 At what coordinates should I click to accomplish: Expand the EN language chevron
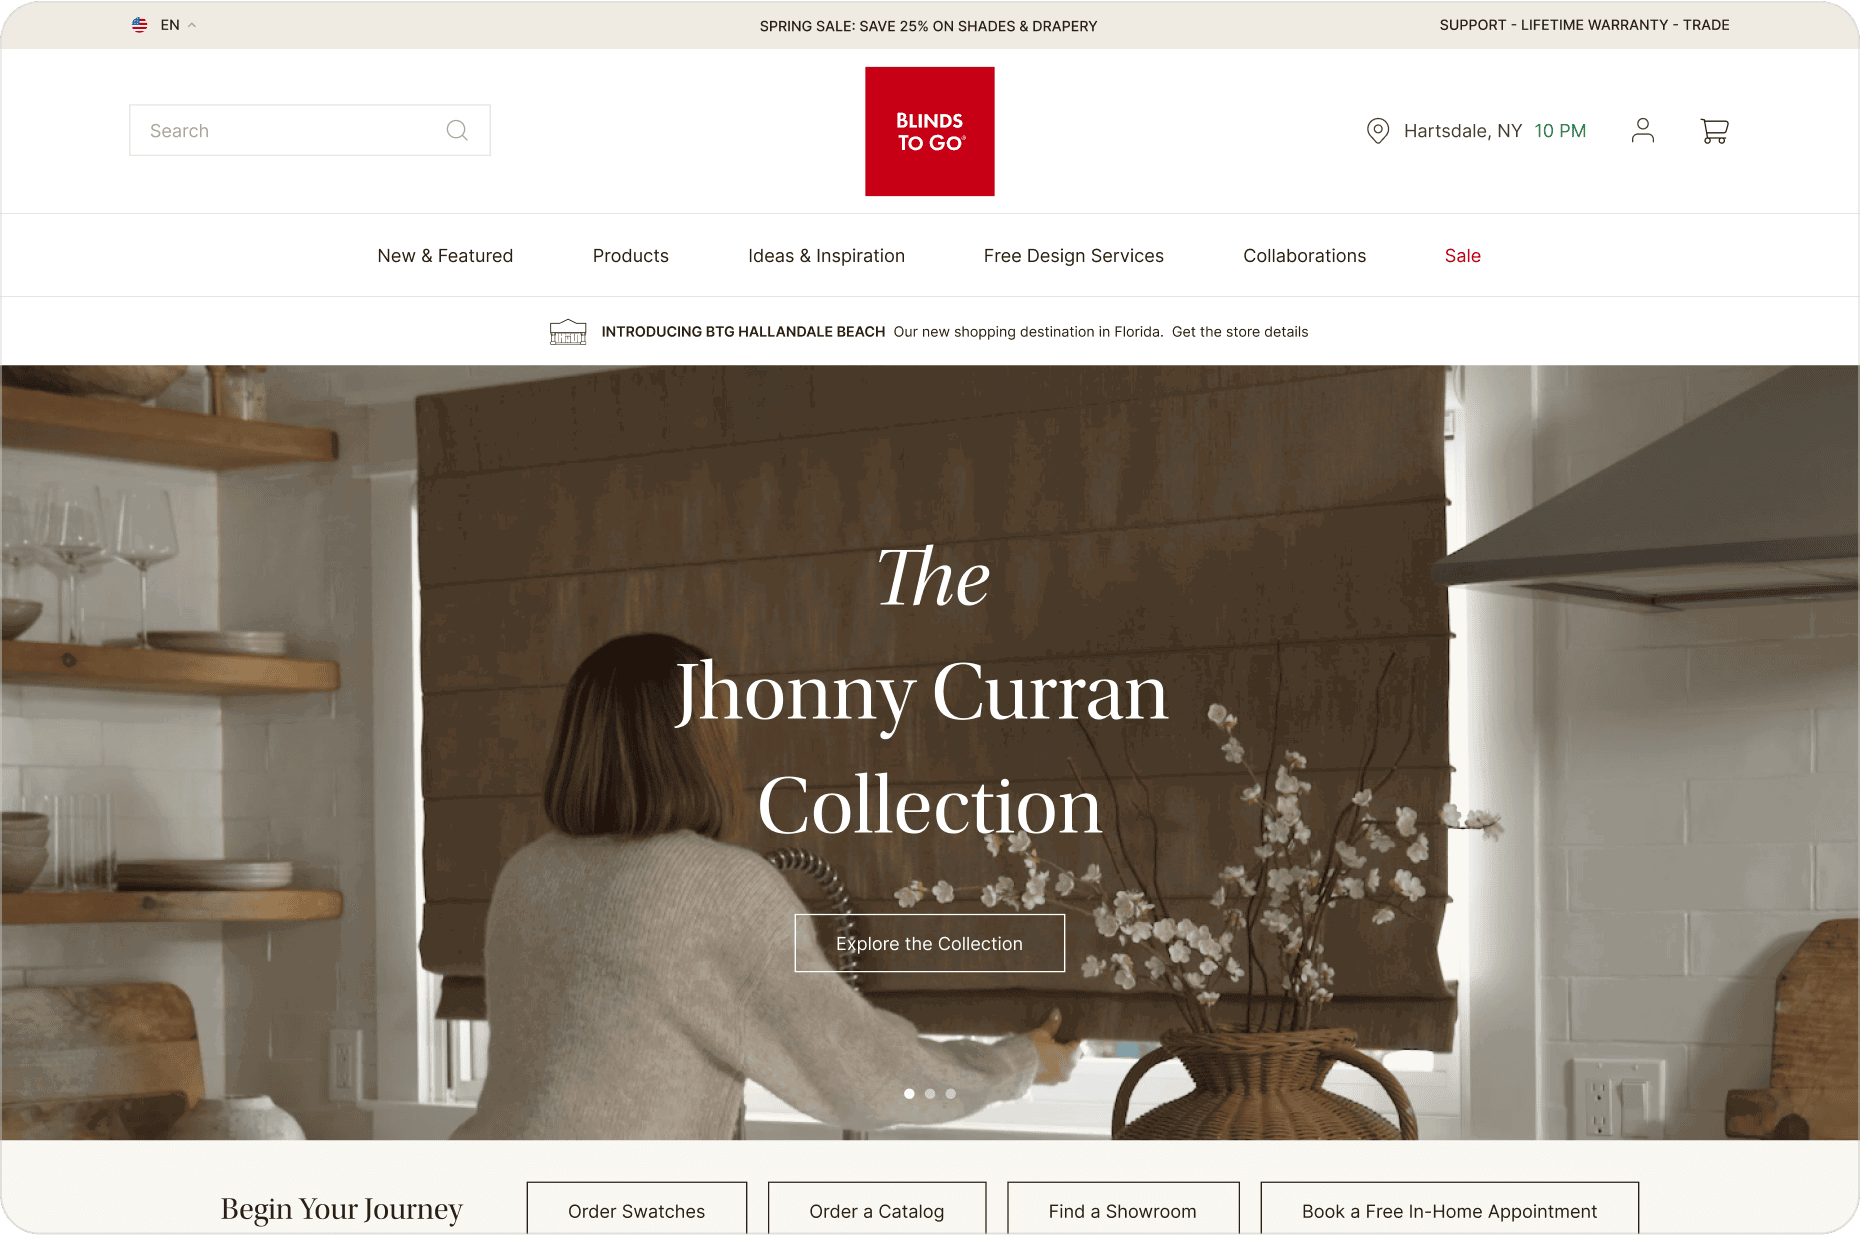[x=192, y=25]
